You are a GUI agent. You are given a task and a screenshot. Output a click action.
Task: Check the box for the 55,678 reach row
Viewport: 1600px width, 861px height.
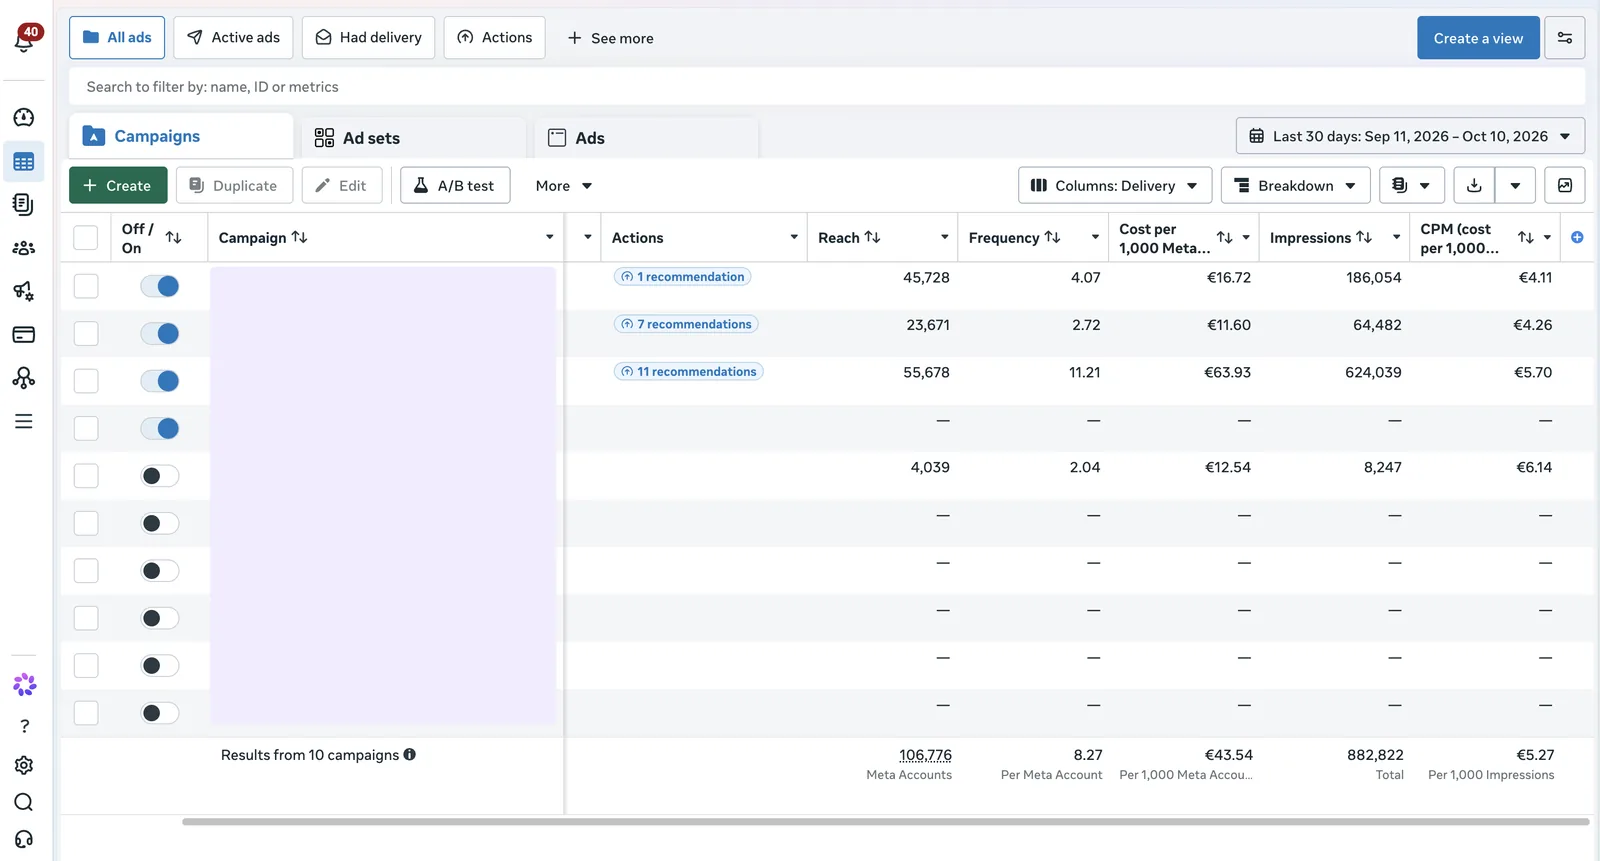pos(86,381)
